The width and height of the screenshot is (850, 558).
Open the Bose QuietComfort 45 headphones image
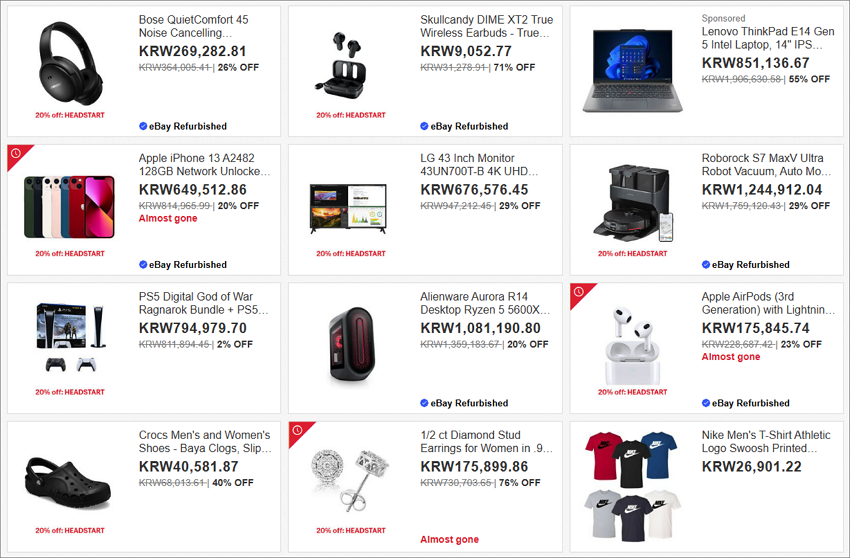pyautogui.click(x=70, y=63)
